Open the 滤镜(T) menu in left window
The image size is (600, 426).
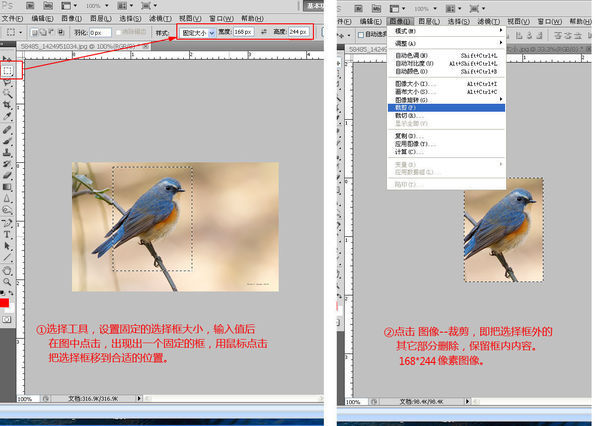point(160,18)
